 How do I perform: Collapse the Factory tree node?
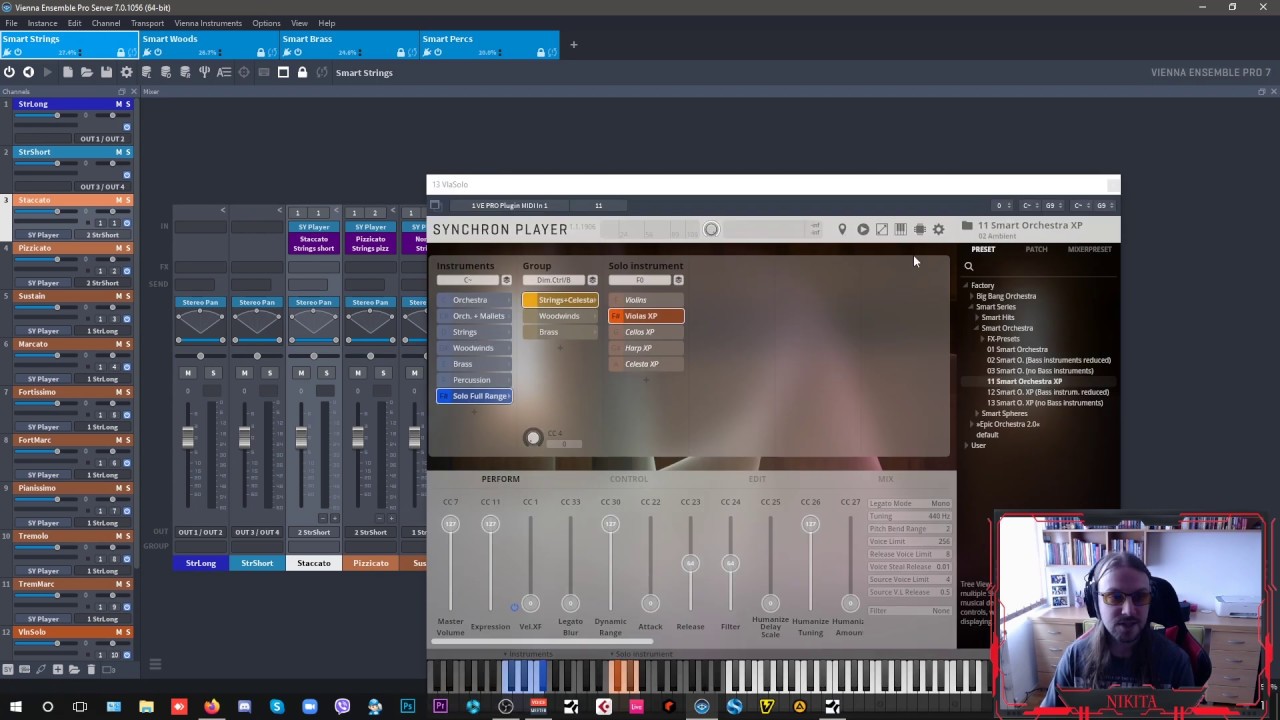tap(966, 286)
